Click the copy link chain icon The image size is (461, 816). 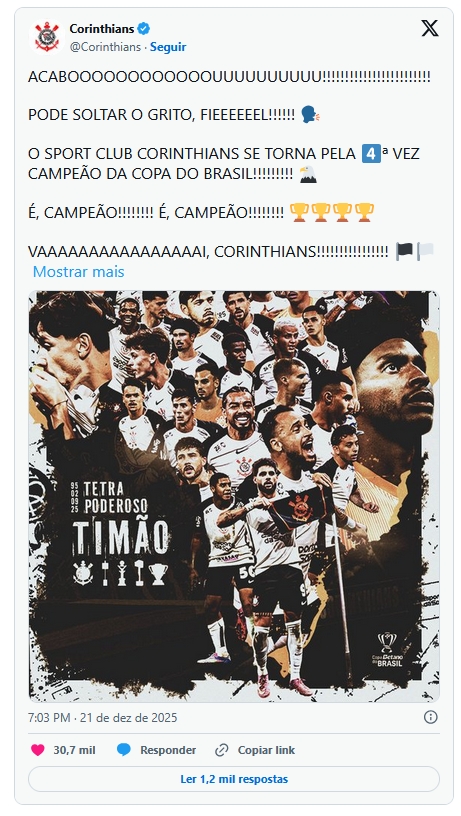point(222,750)
